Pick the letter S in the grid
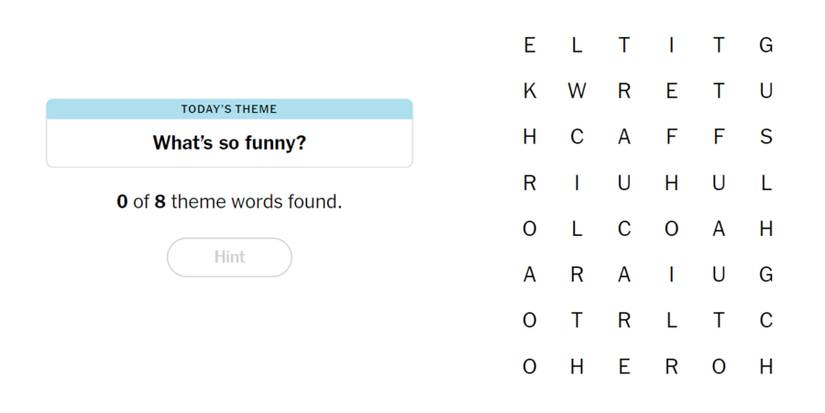Viewport: 825px width, 413px height. click(766, 137)
